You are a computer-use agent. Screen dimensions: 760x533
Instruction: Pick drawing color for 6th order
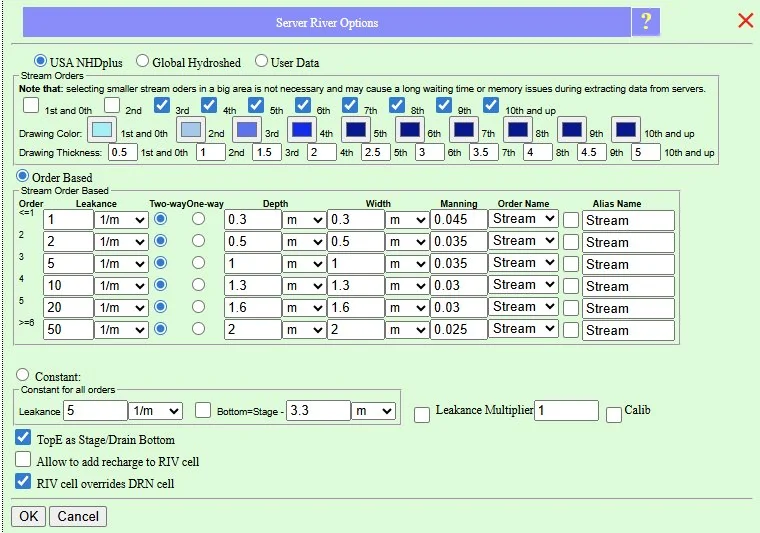[411, 130]
